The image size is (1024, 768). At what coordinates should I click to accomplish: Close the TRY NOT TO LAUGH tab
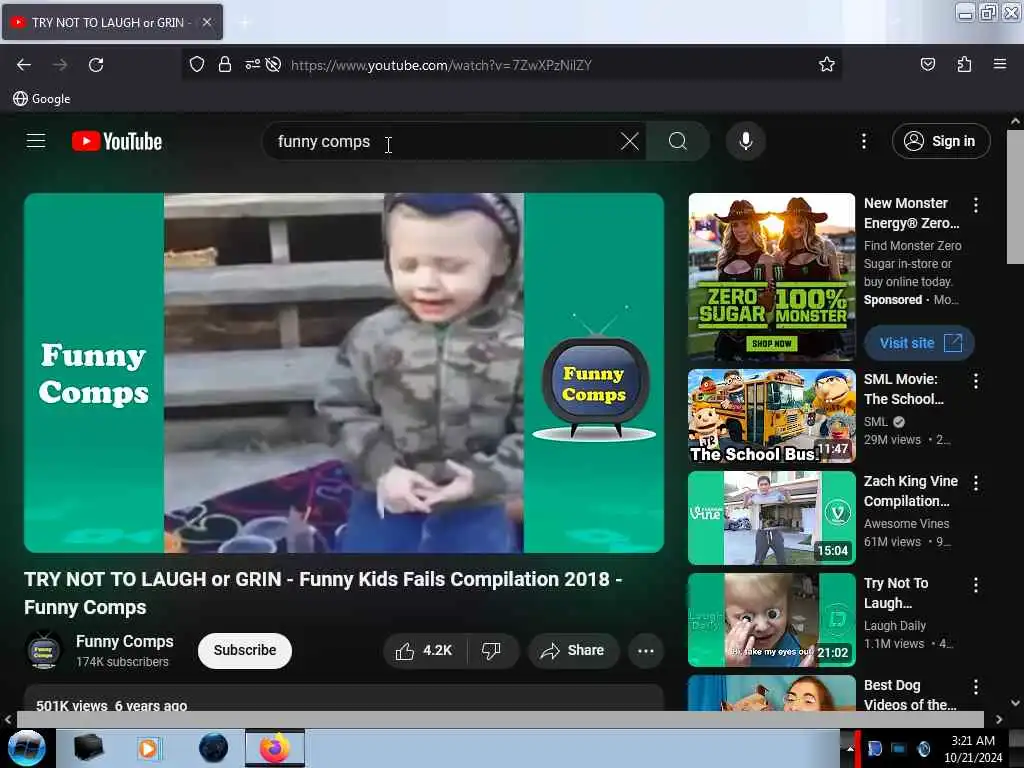tap(206, 22)
